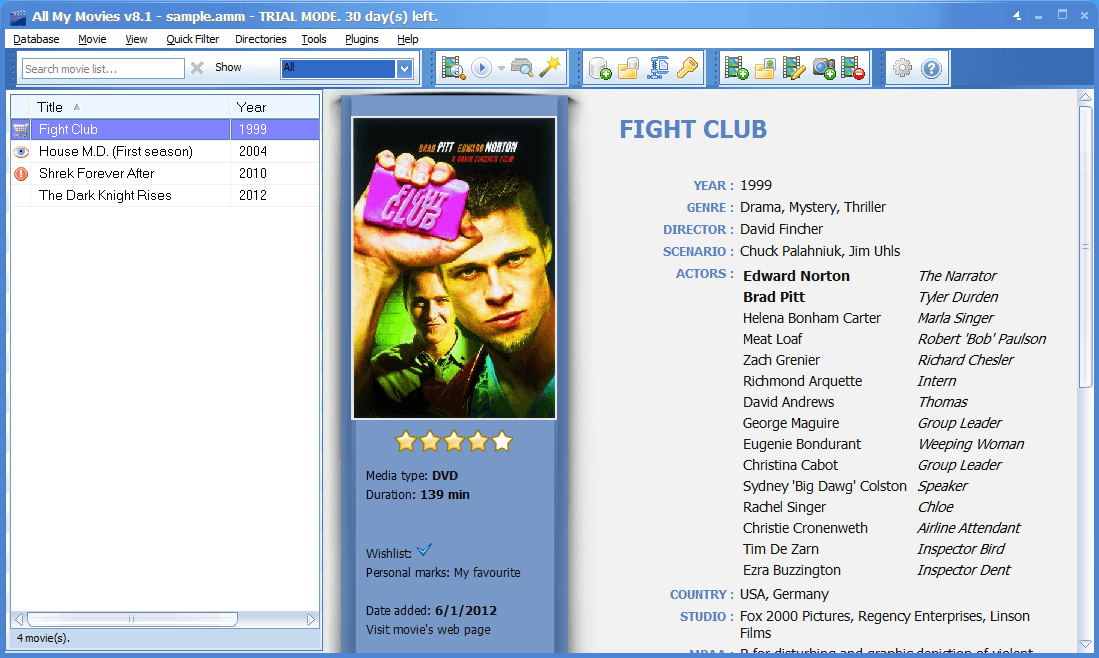The image size is (1099, 658).
Task: Click the search movie filmstrip icon
Action: pyautogui.click(x=453, y=68)
